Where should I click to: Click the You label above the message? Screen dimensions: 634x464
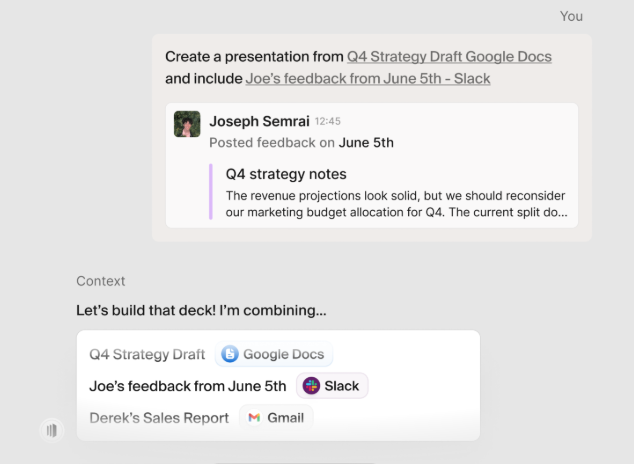pyautogui.click(x=571, y=16)
